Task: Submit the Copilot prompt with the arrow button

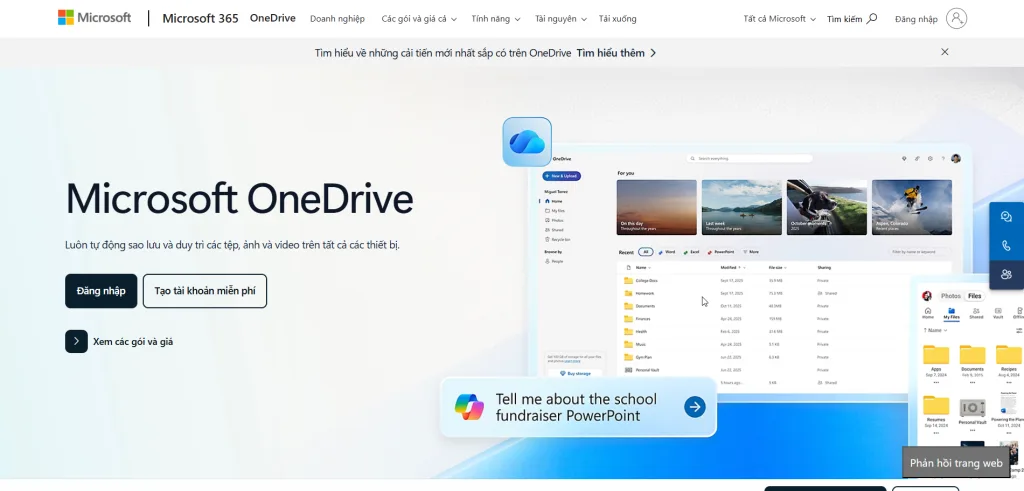Action: [695, 407]
